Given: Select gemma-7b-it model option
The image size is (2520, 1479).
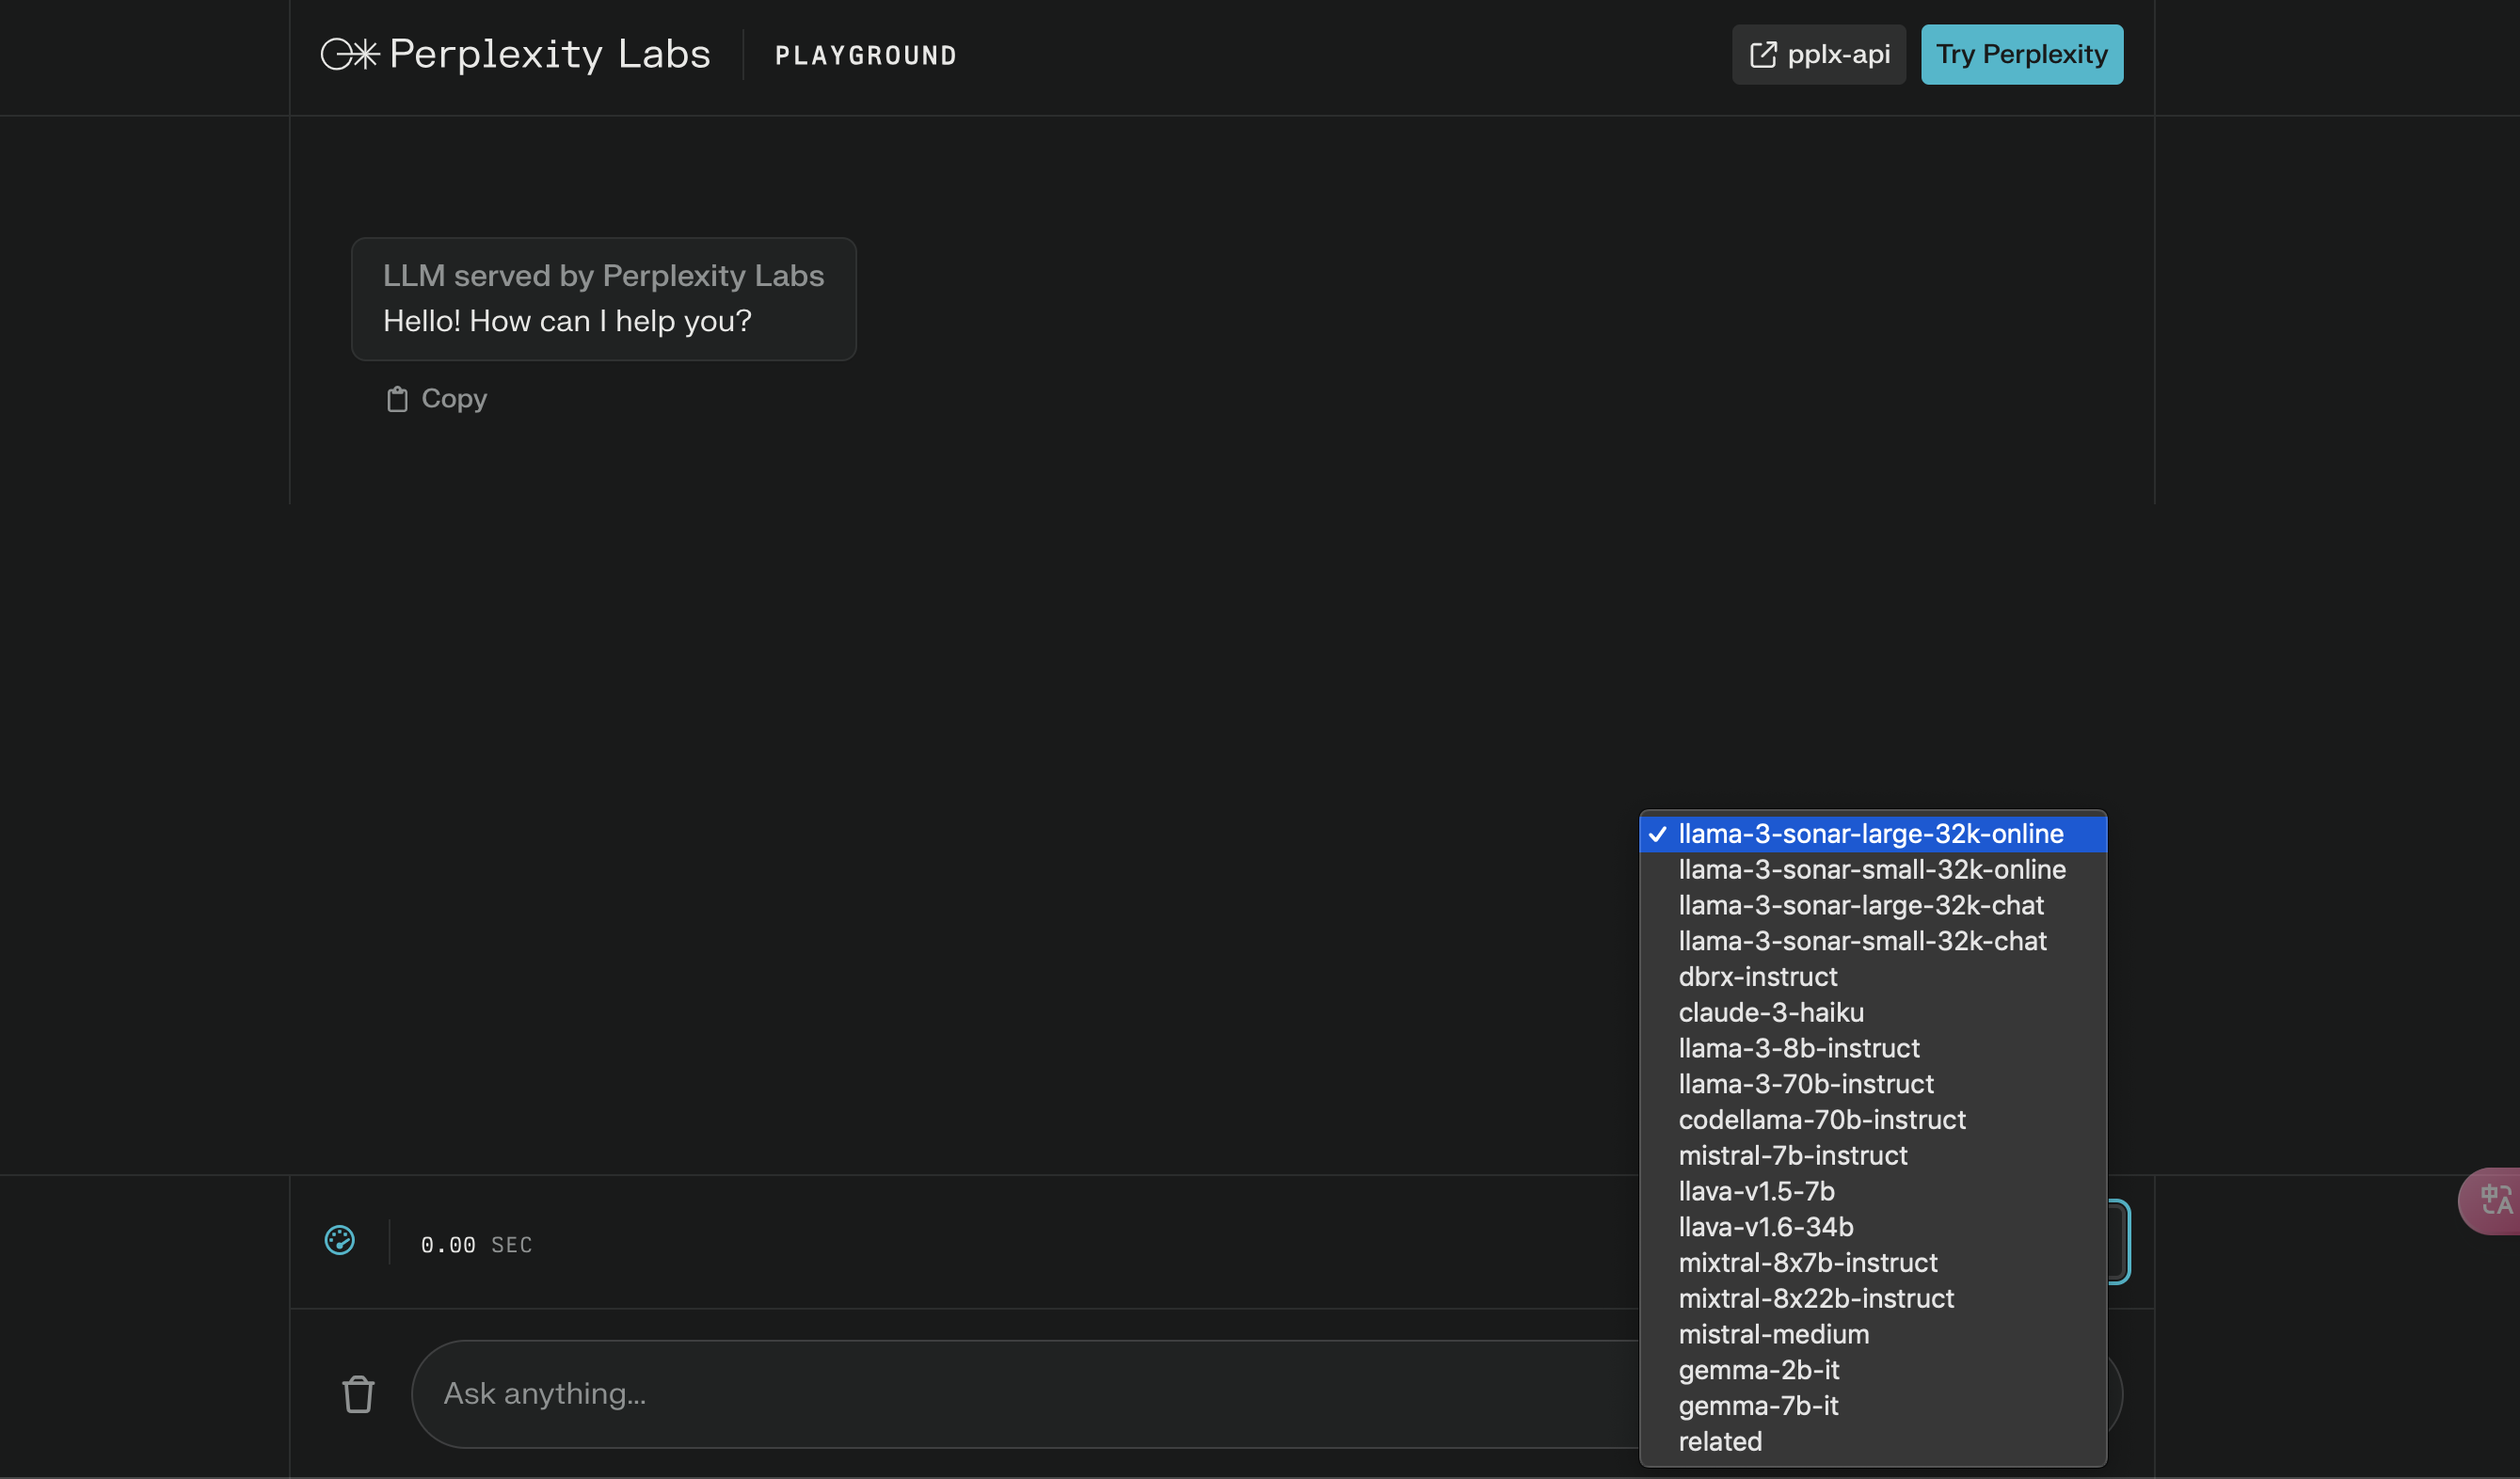Looking at the screenshot, I should [1872, 1406].
